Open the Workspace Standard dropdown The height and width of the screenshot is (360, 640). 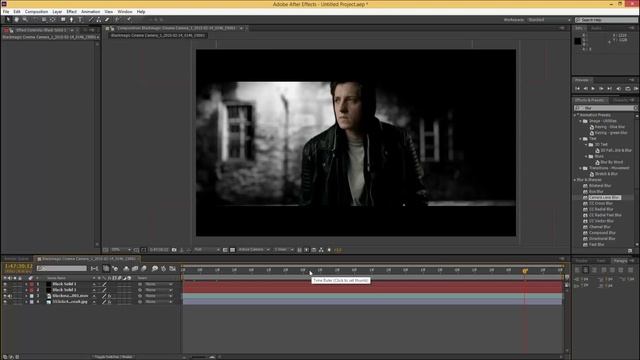(x=549, y=20)
